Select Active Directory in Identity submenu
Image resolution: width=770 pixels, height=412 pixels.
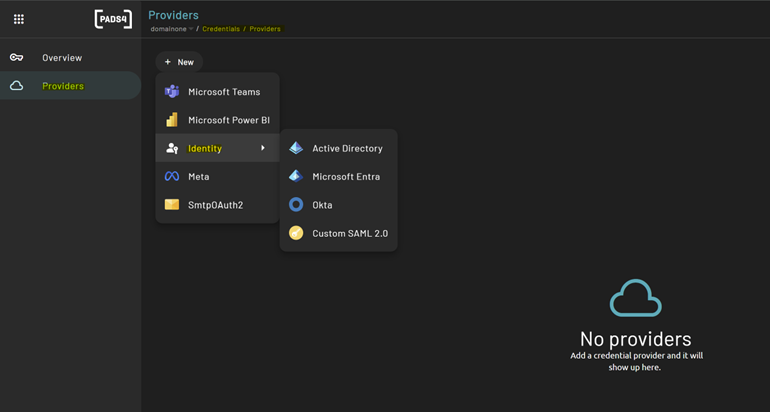click(338, 148)
